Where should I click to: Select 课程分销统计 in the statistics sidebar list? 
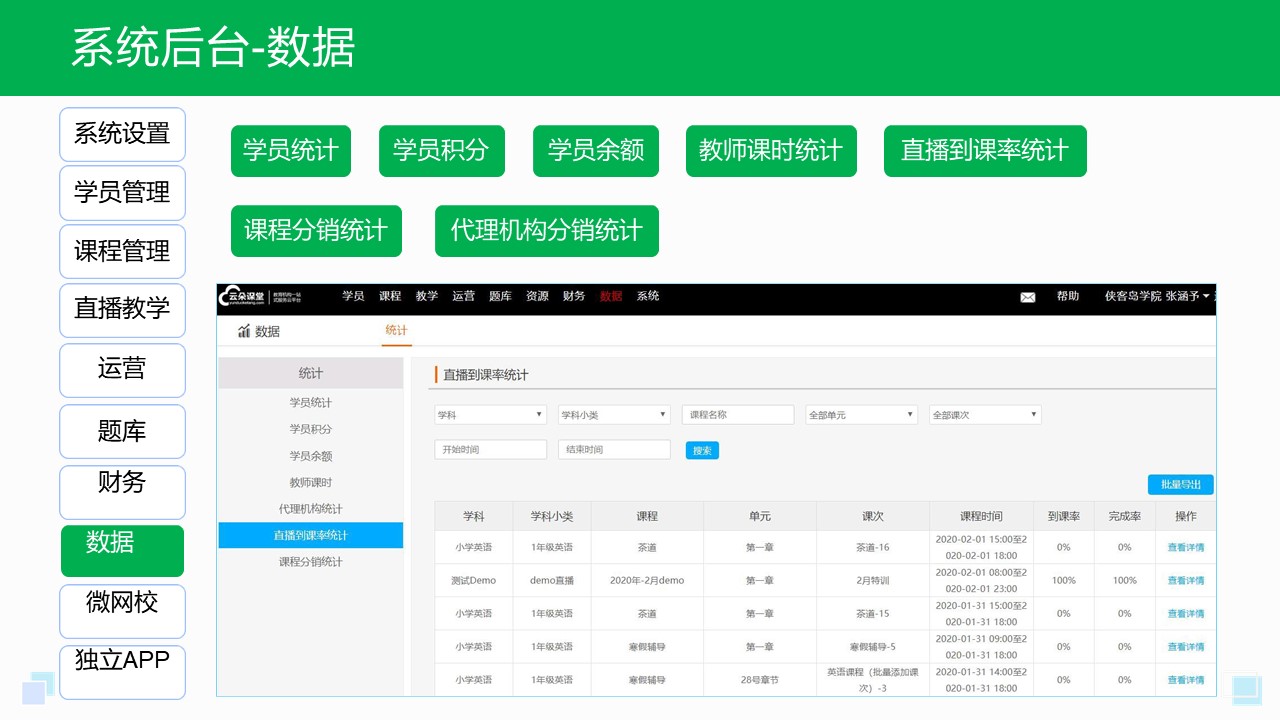coord(311,562)
